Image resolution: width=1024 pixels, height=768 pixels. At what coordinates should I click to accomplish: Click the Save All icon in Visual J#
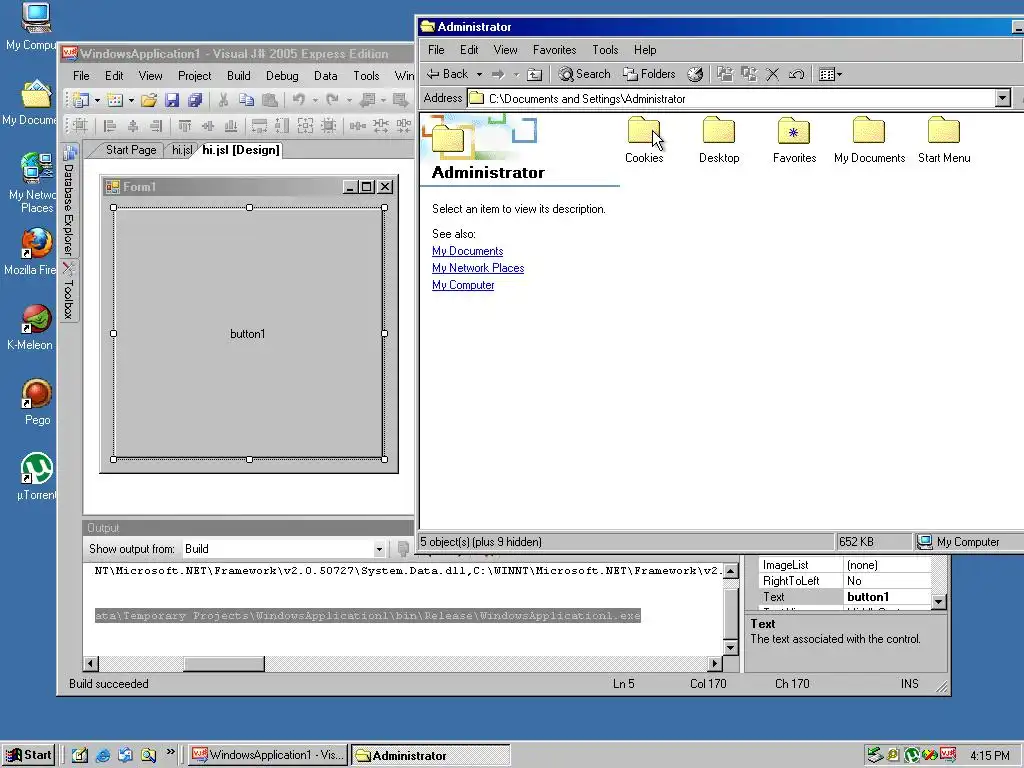tap(195, 100)
